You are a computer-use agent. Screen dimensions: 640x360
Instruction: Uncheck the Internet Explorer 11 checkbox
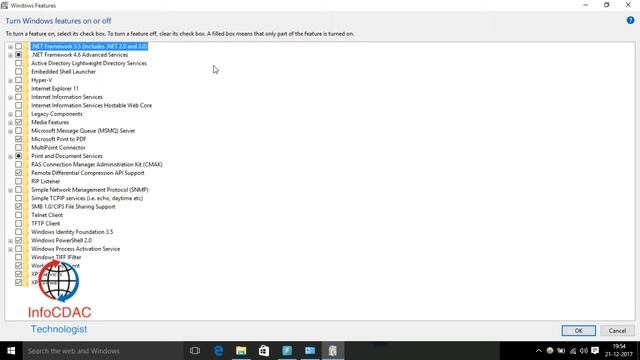pos(18,89)
